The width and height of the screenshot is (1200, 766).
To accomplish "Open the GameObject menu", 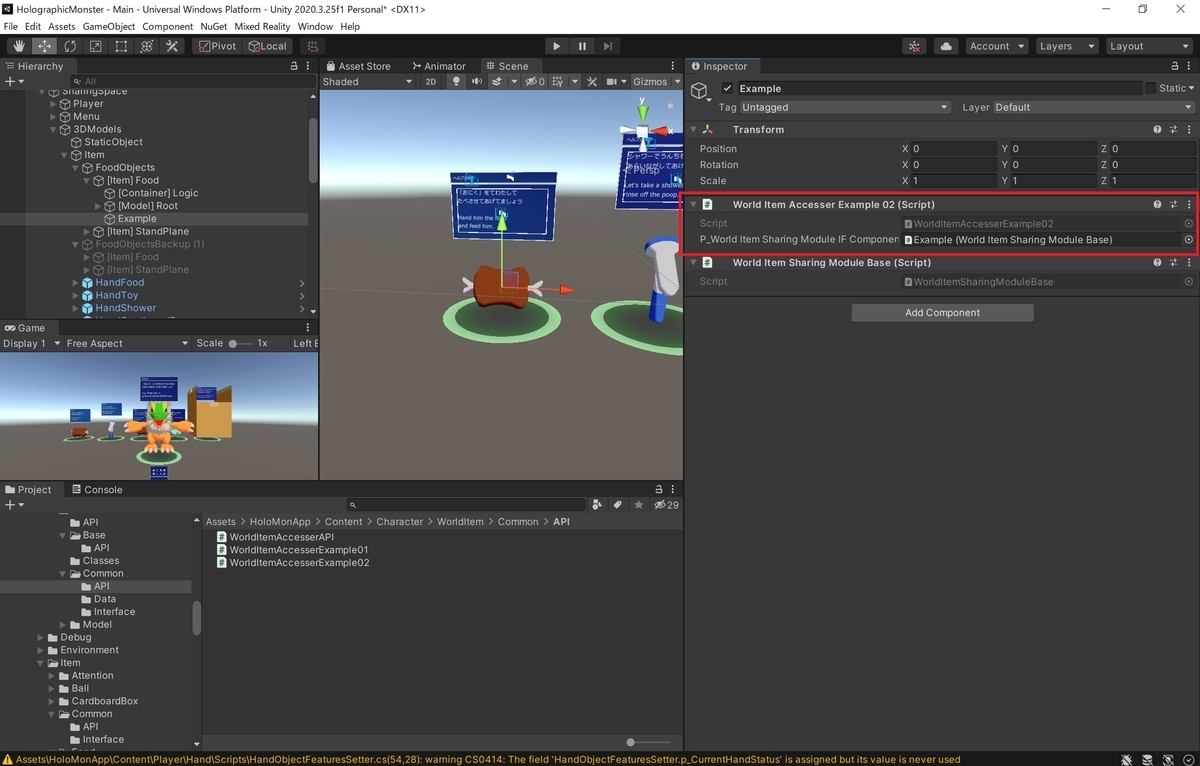I will 108,26.
